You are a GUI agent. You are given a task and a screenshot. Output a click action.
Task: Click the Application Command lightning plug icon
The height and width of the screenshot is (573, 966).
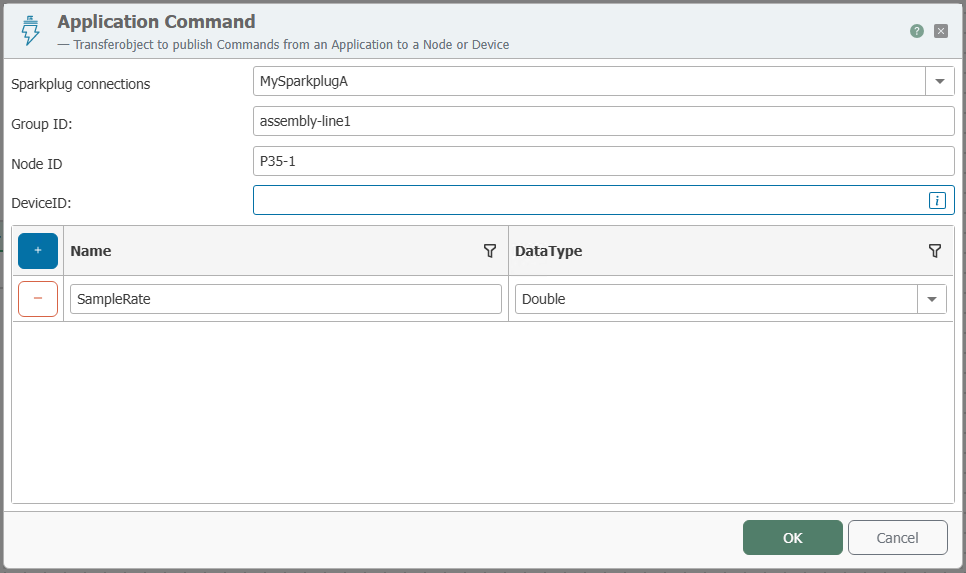coord(30,31)
